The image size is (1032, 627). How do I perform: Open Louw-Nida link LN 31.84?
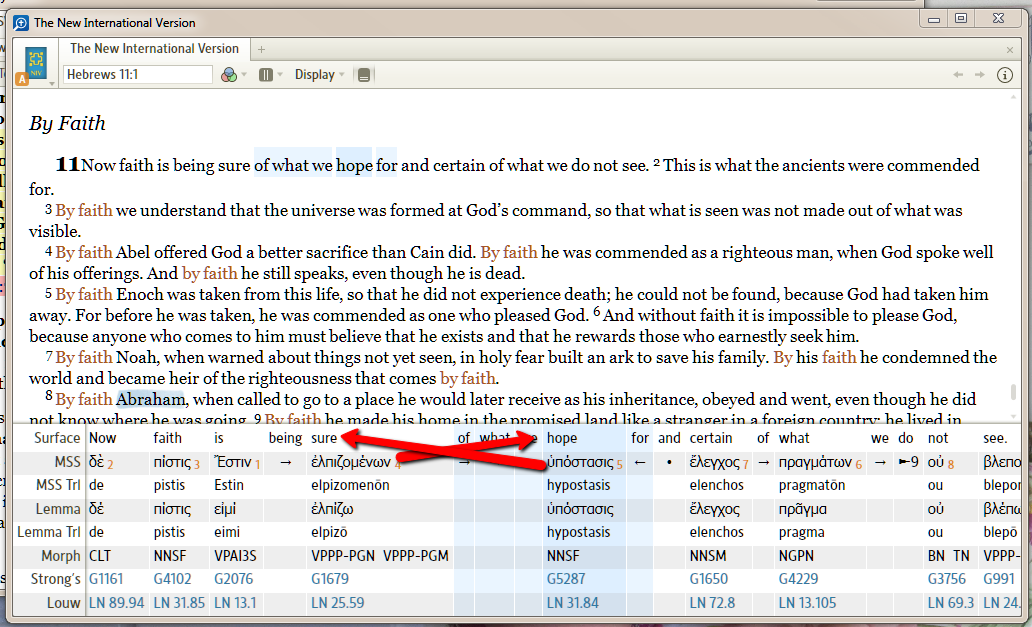point(573,603)
